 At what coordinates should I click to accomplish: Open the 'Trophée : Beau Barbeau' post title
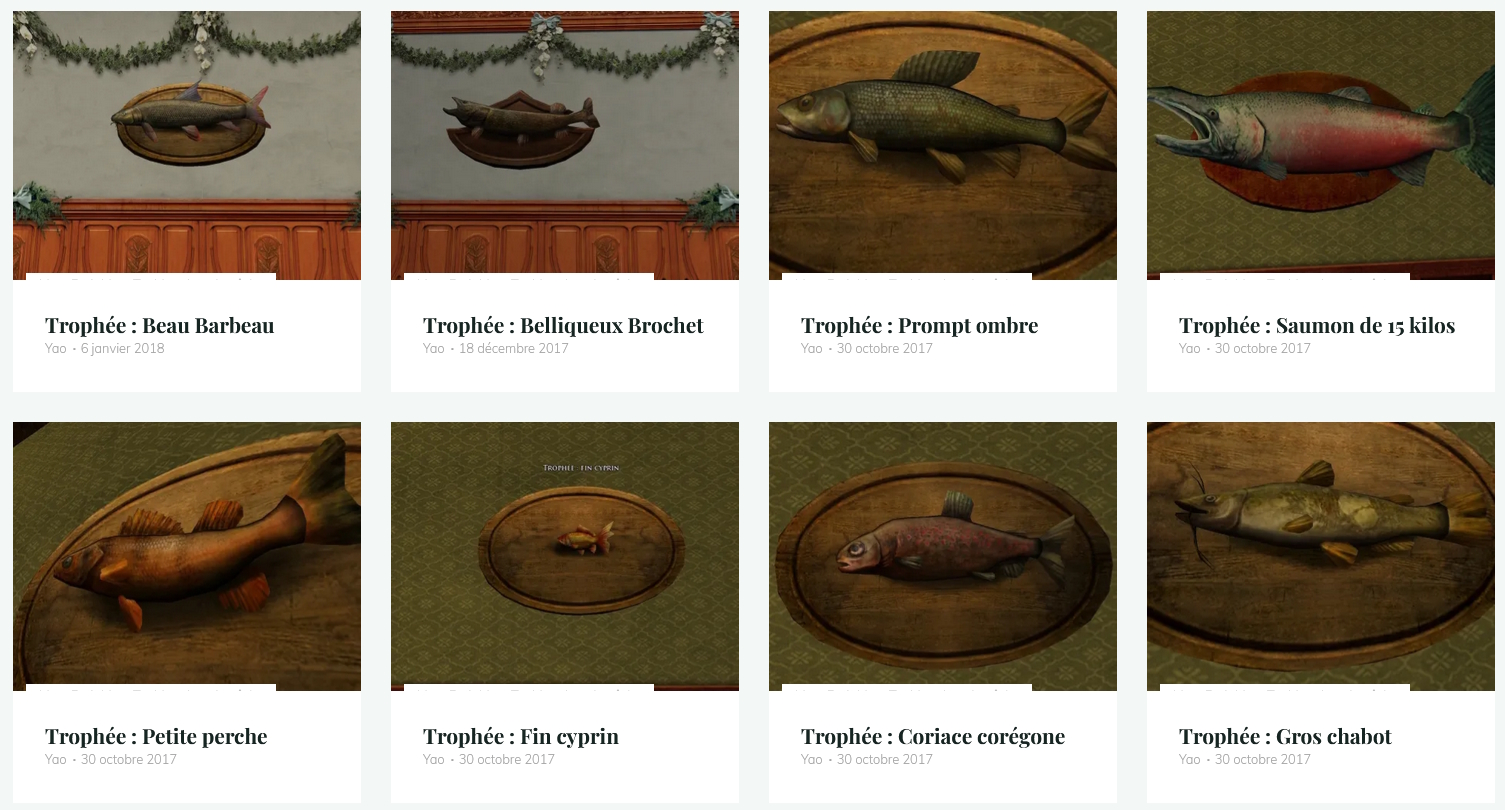click(160, 326)
